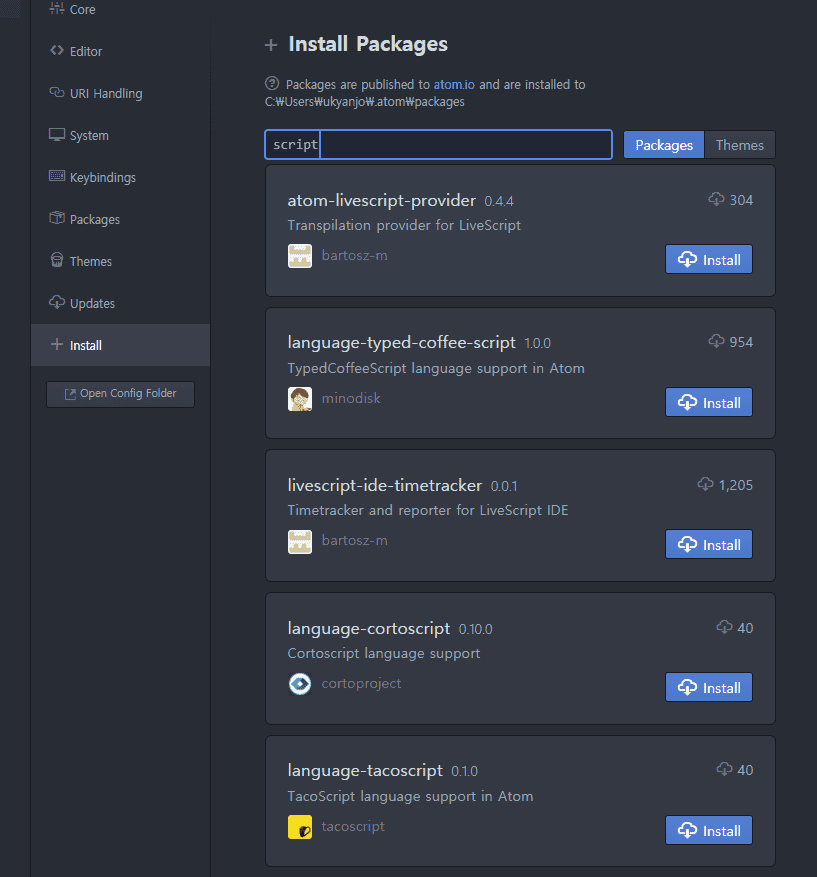Click the description 'Transpilation provider for LiveScript'
The height and width of the screenshot is (877, 817).
click(404, 225)
